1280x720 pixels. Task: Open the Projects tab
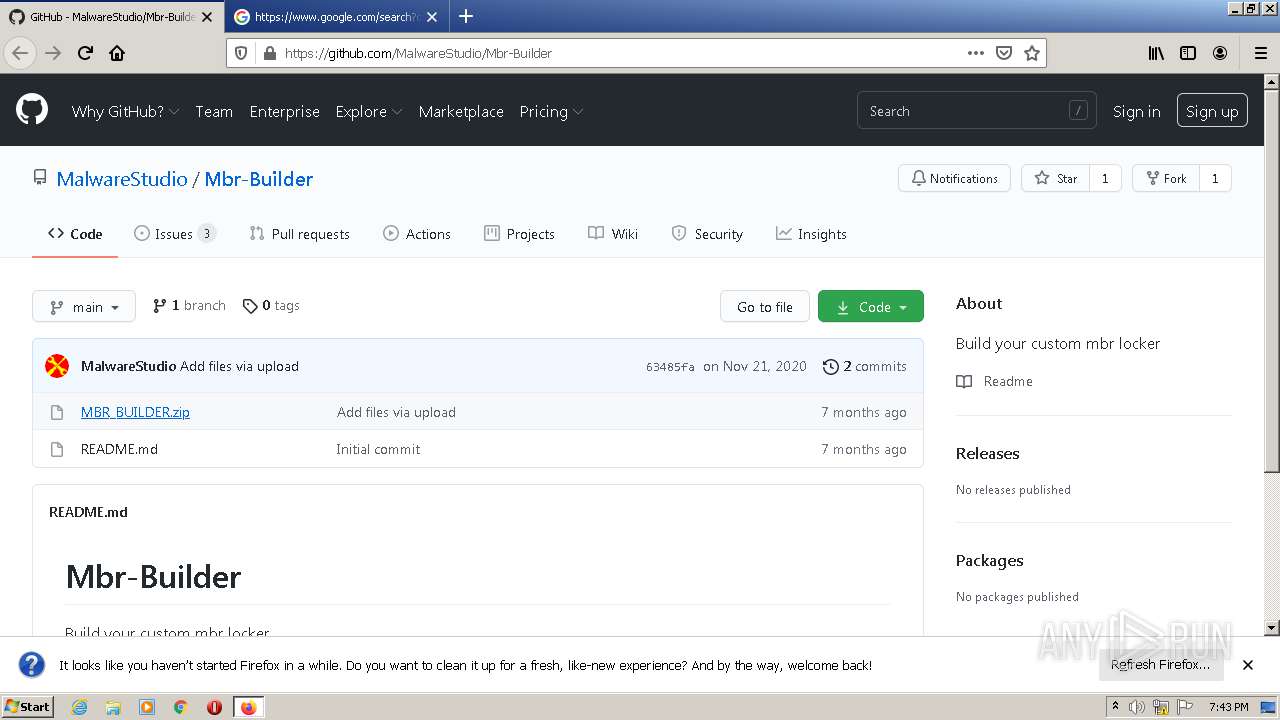tap(519, 234)
